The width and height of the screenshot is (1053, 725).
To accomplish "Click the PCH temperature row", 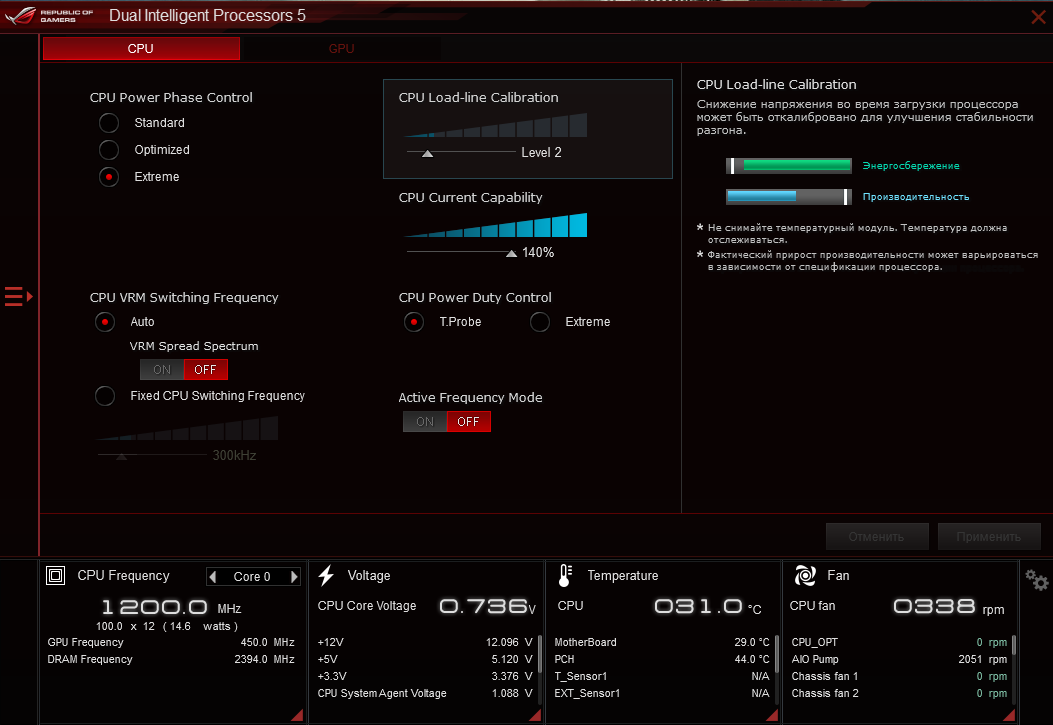I will click(x=662, y=659).
